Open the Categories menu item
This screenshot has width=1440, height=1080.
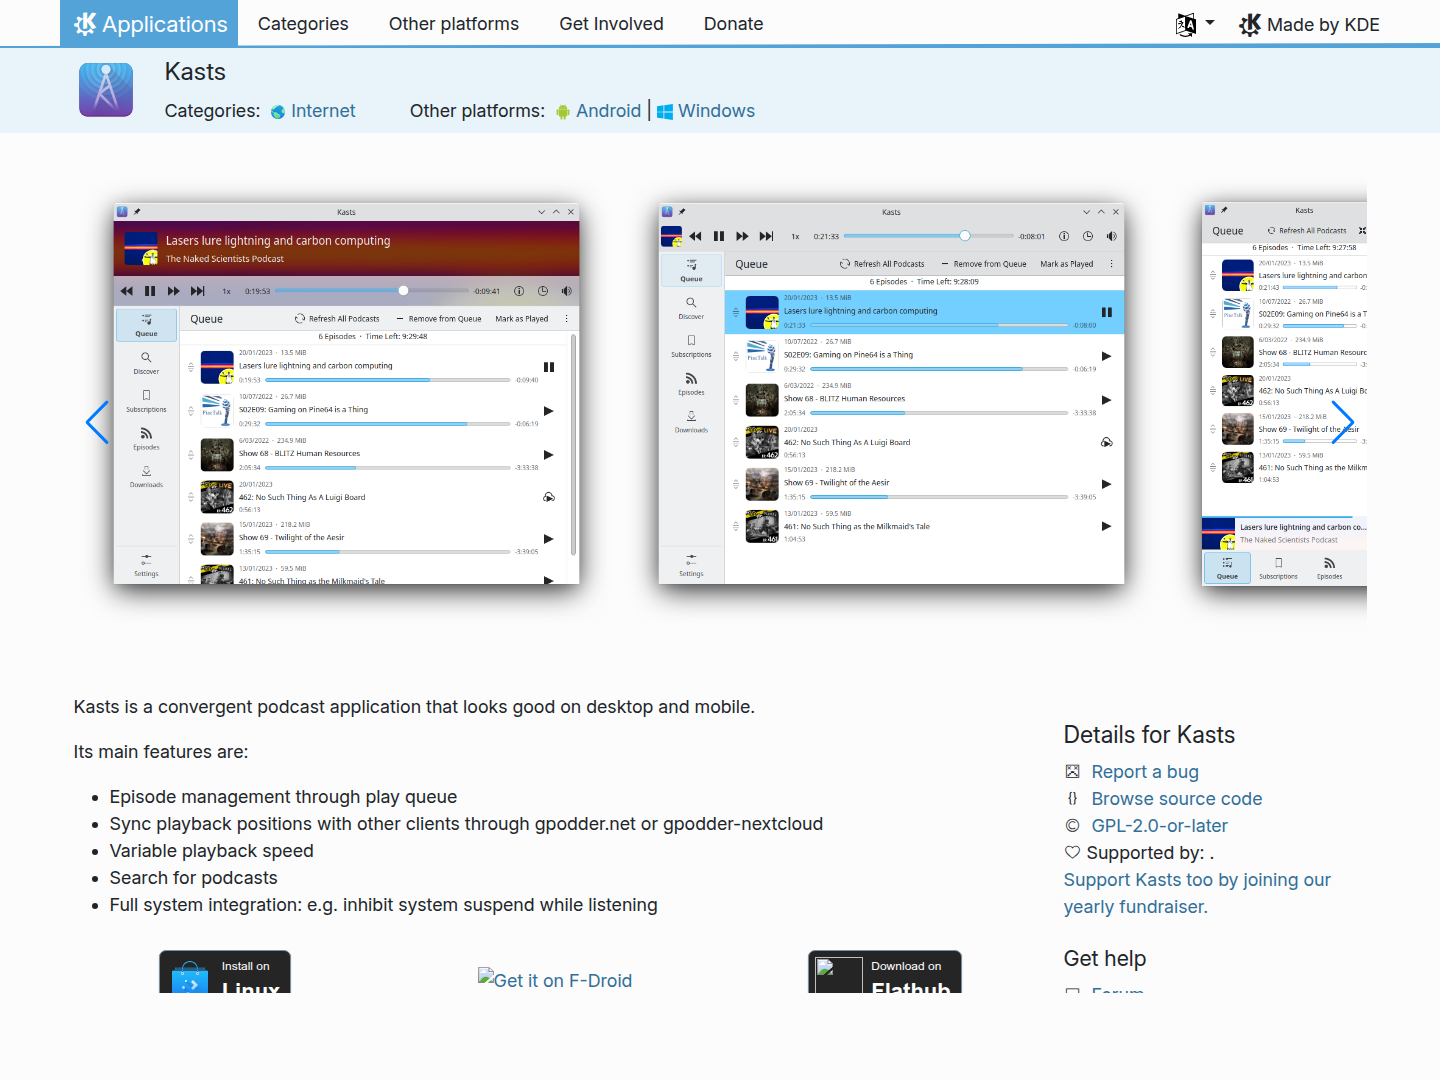pyautogui.click(x=303, y=23)
